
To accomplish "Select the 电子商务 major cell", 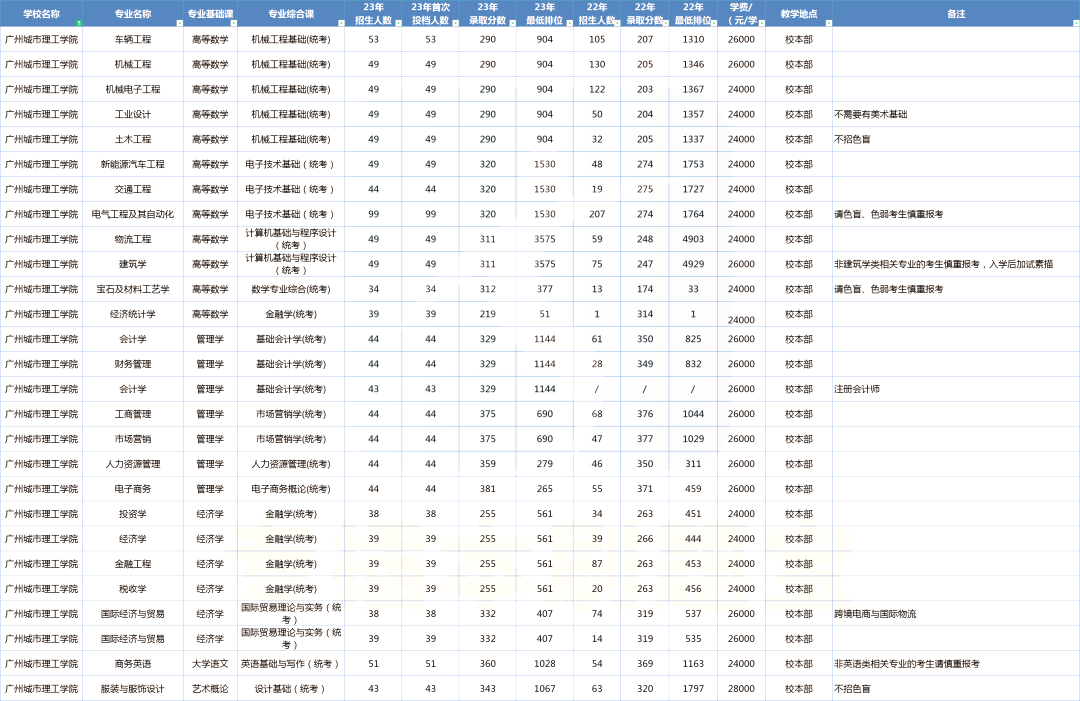I will tap(133, 489).
